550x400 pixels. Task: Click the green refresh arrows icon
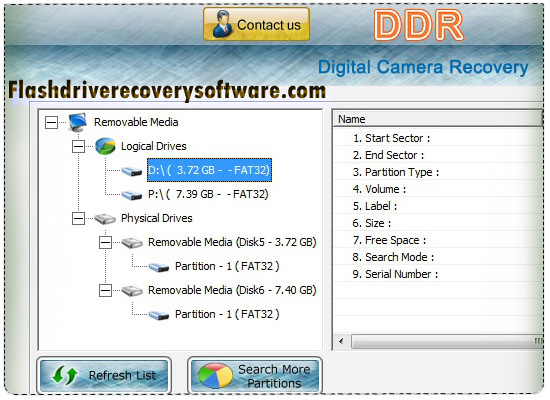pos(65,375)
